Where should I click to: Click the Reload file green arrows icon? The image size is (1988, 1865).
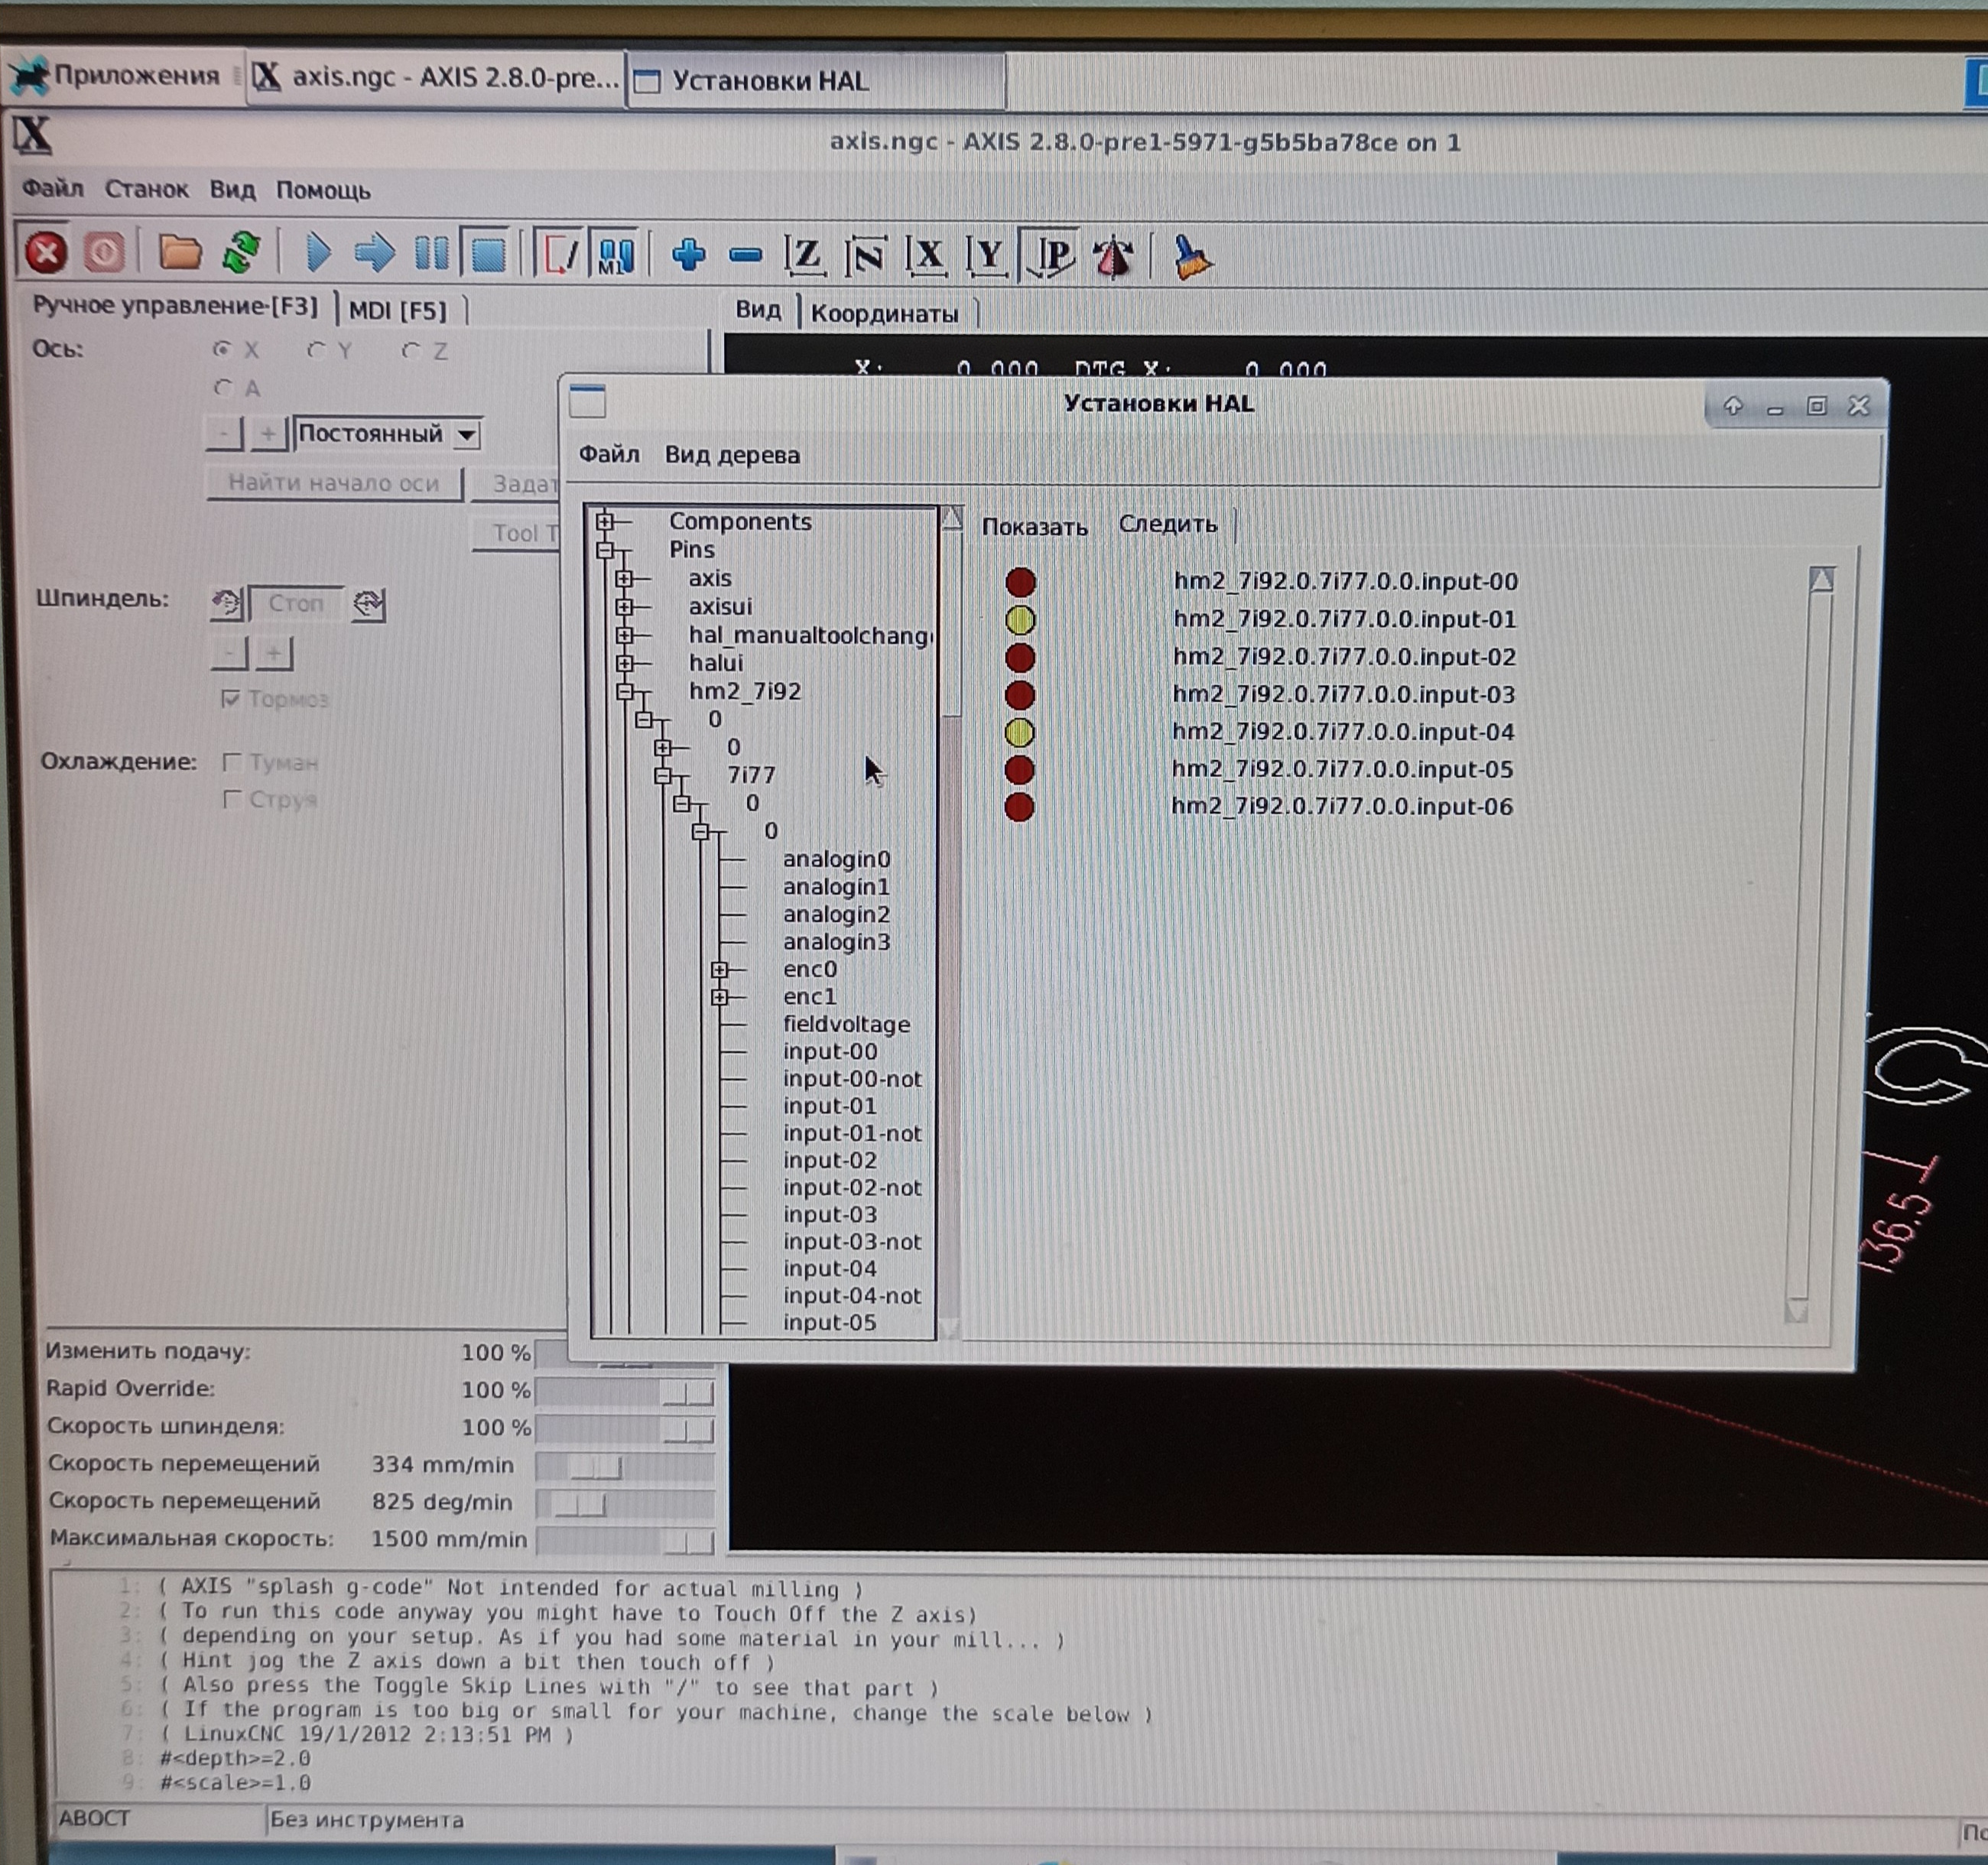pyautogui.click(x=241, y=253)
